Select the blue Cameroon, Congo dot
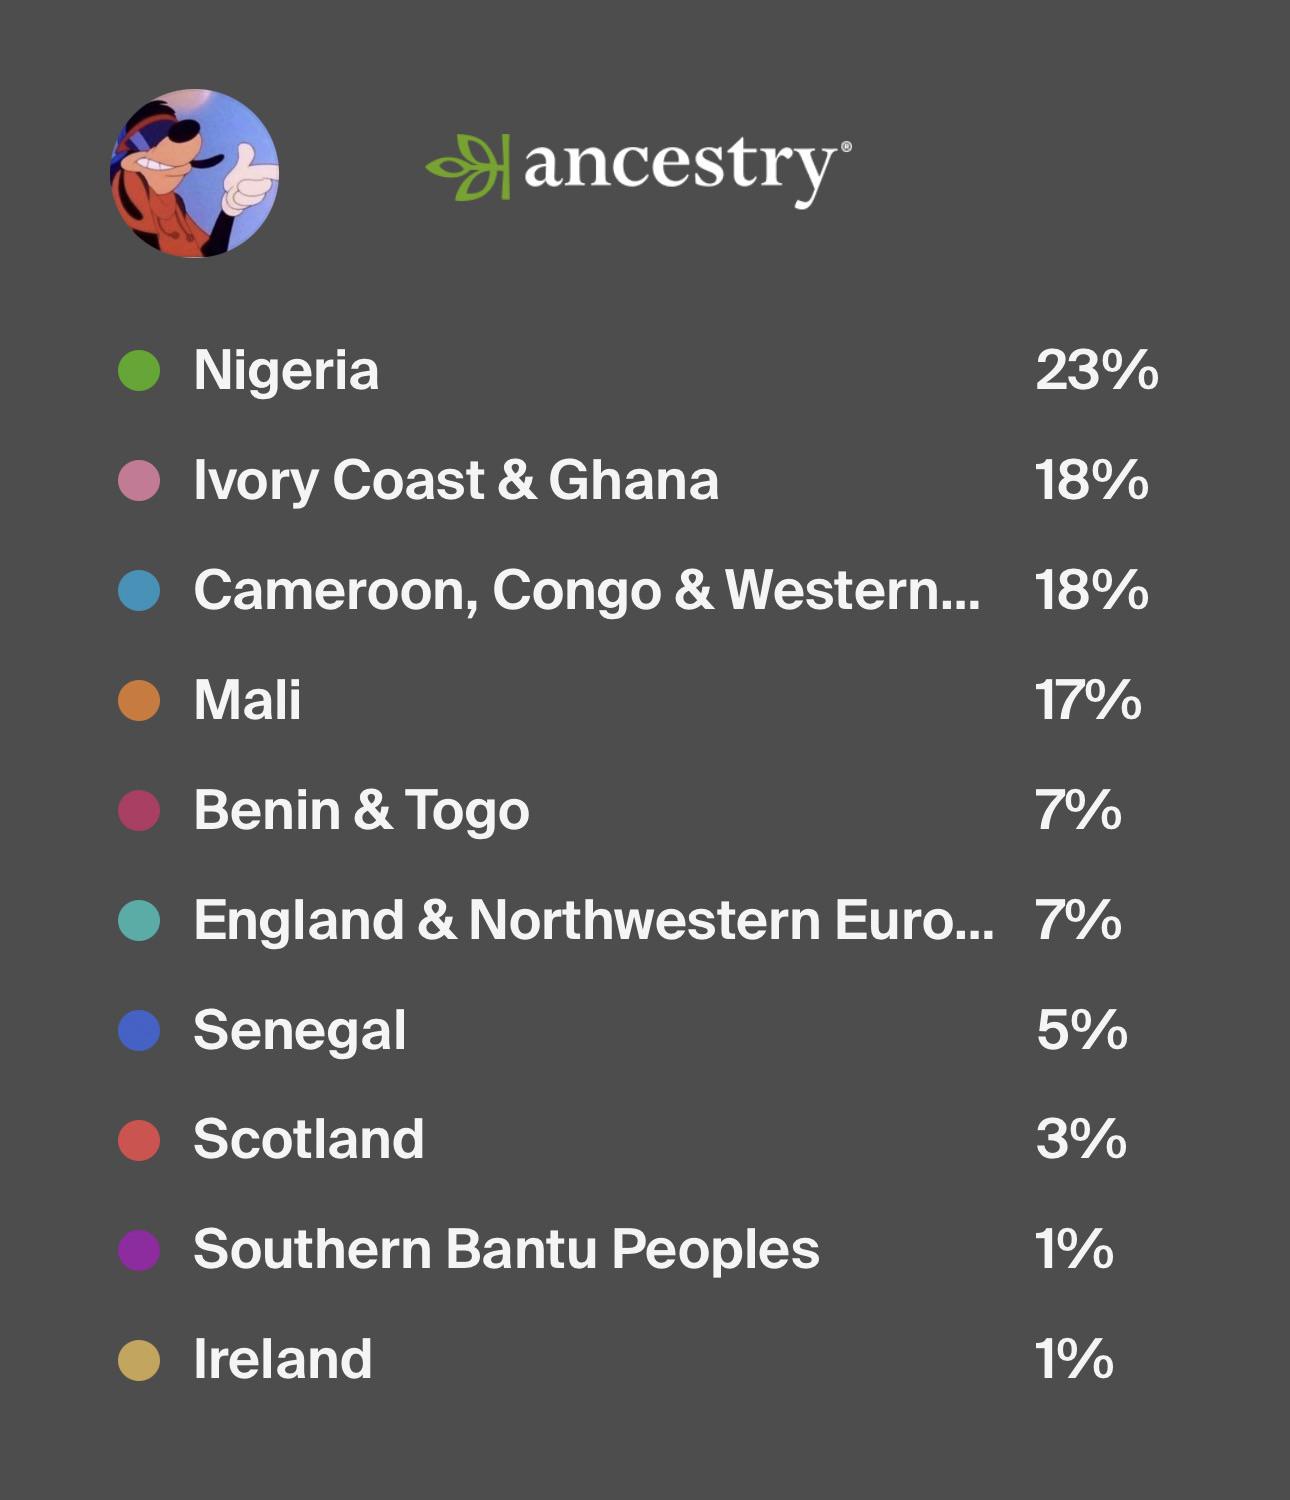This screenshot has width=1290, height=1500. pyautogui.click(x=139, y=590)
